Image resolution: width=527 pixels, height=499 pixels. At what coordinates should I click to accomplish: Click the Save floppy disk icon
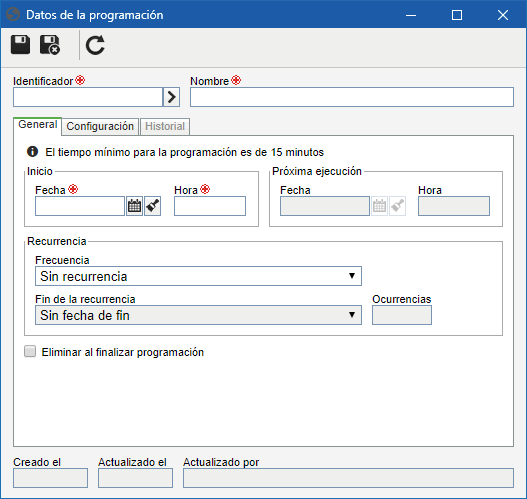(x=20, y=45)
